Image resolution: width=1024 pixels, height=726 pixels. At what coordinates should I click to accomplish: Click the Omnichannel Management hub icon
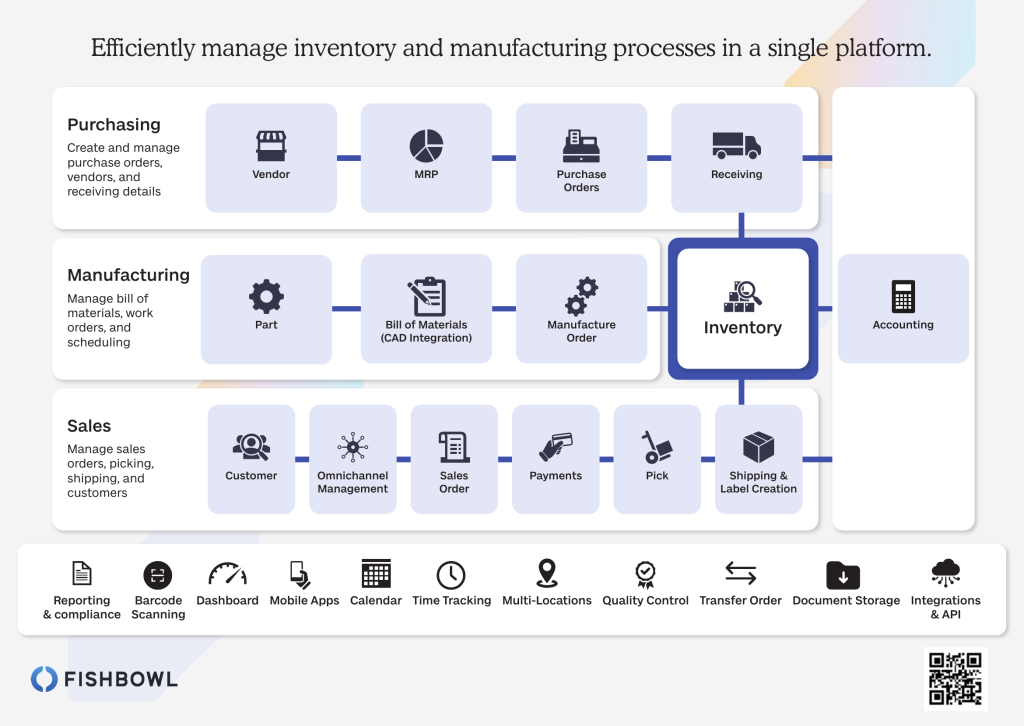[x=353, y=447]
